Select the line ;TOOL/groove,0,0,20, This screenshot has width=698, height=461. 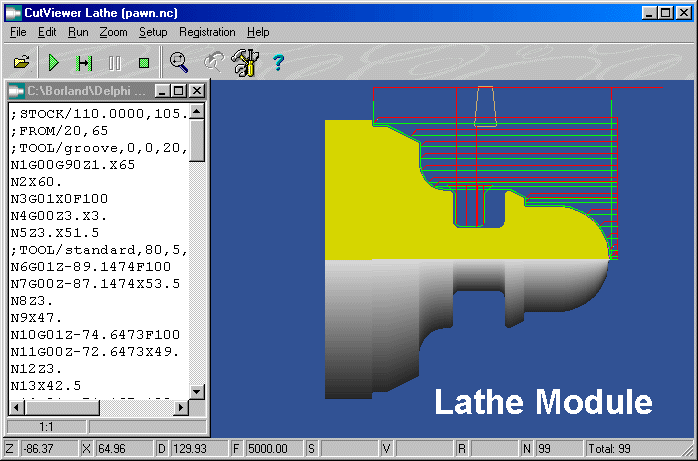click(x=99, y=147)
